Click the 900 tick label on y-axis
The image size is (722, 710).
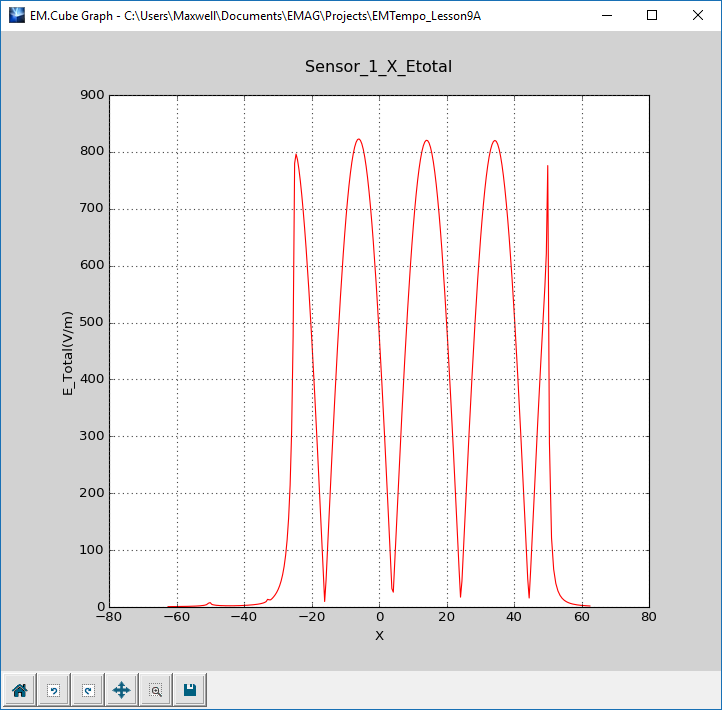click(x=93, y=96)
